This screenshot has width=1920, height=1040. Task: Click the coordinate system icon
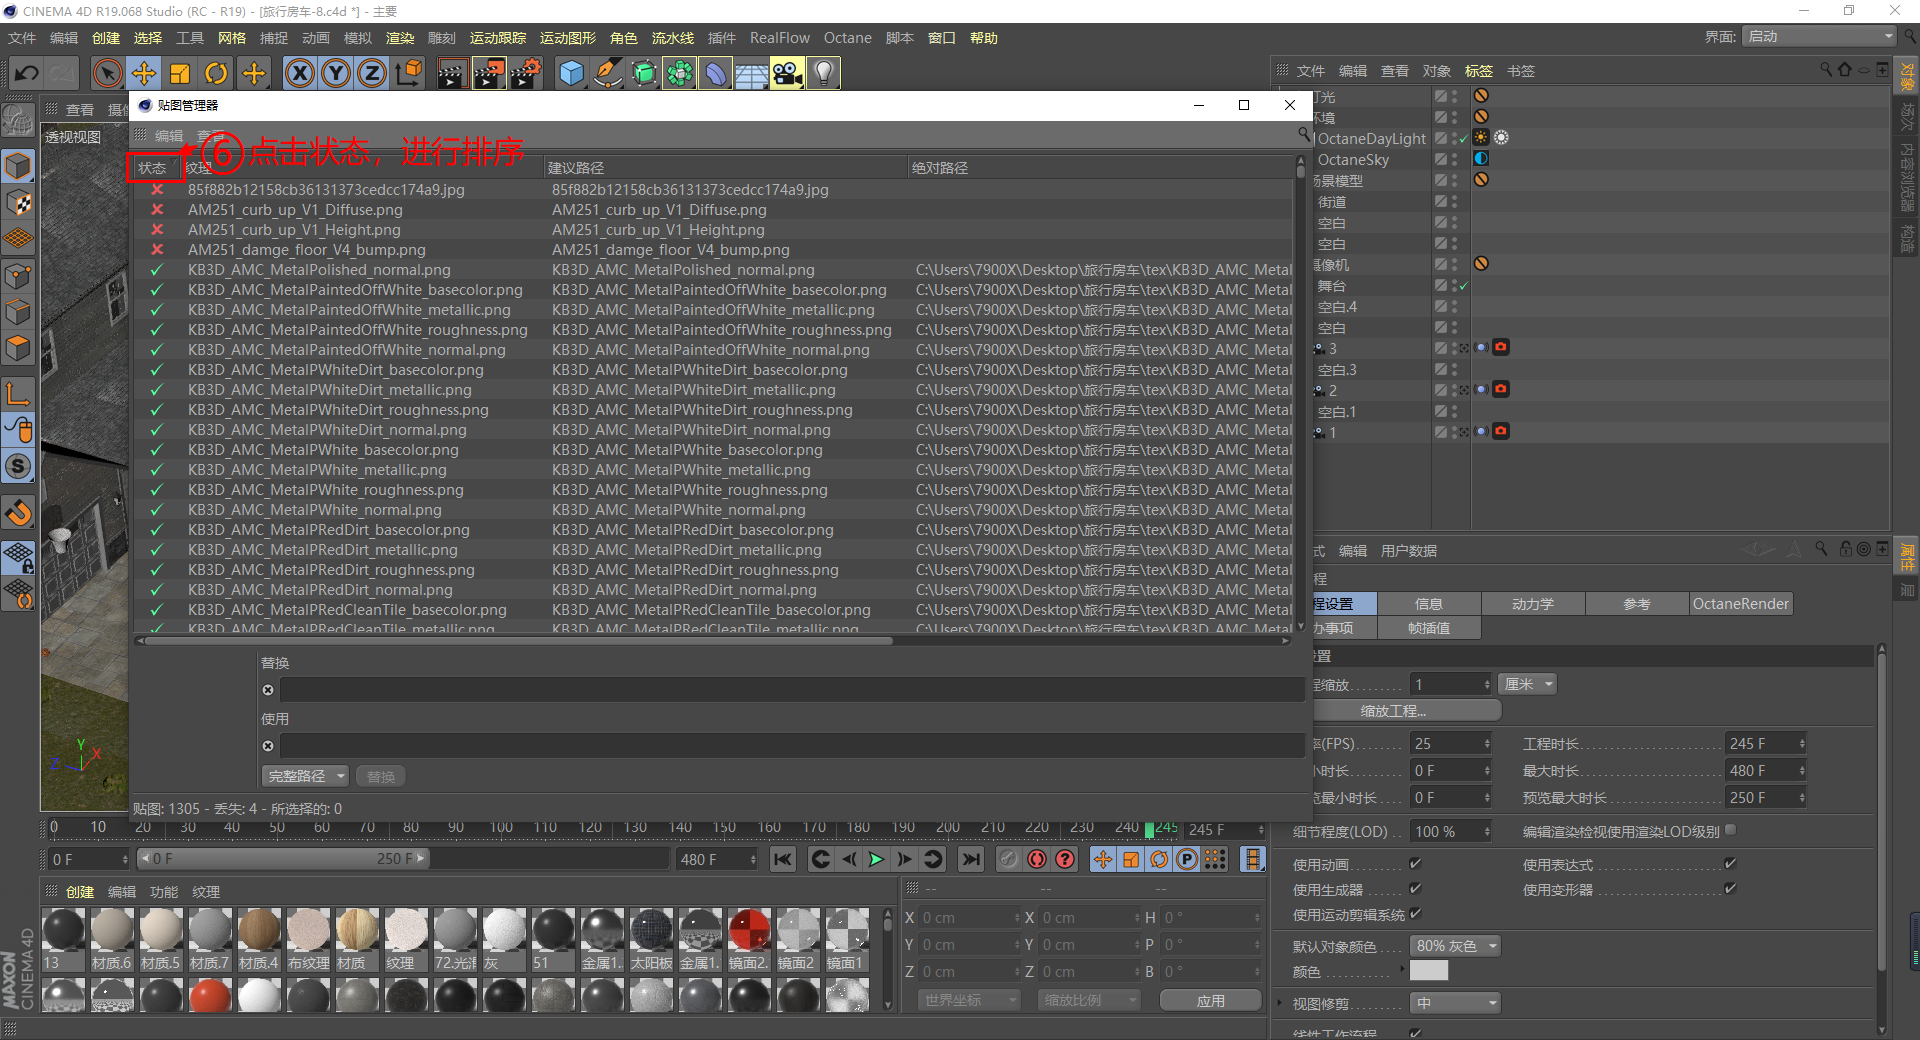pyautogui.click(x=409, y=73)
